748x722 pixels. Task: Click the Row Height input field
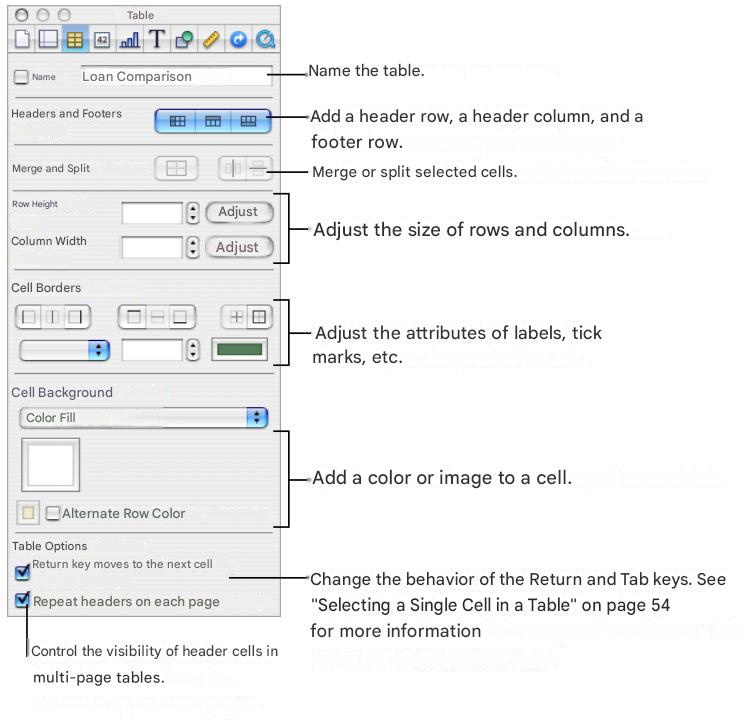tap(152, 213)
